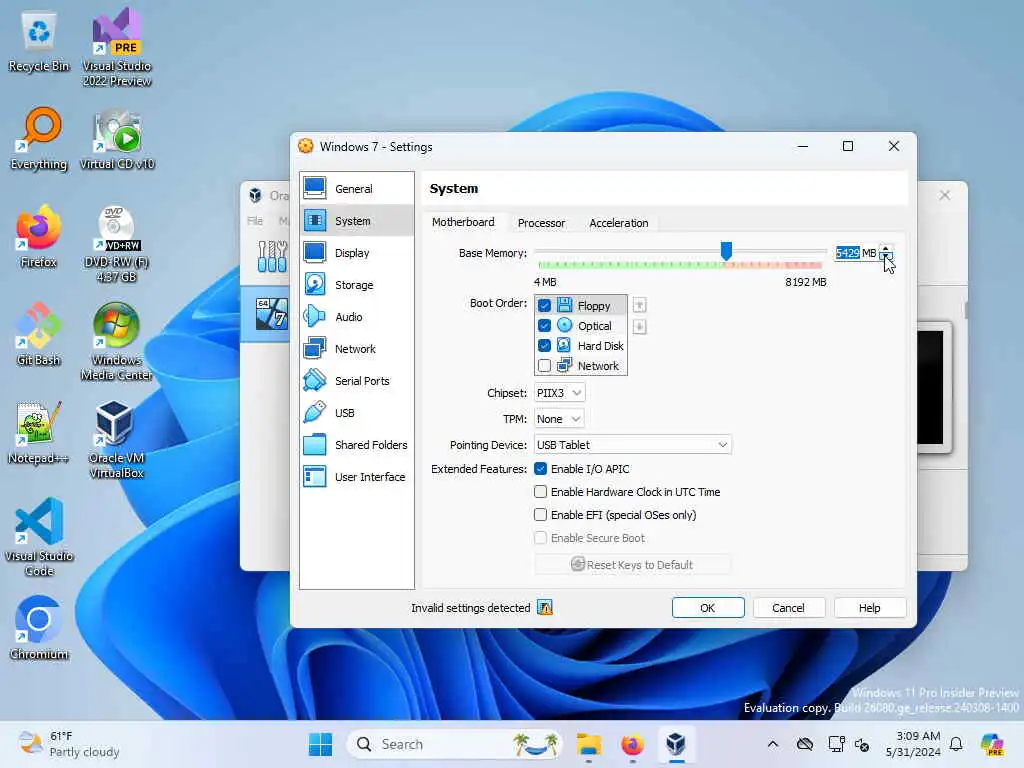Click Cancel in settings dialog
The image size is (1024, 768).
point(788,608)
